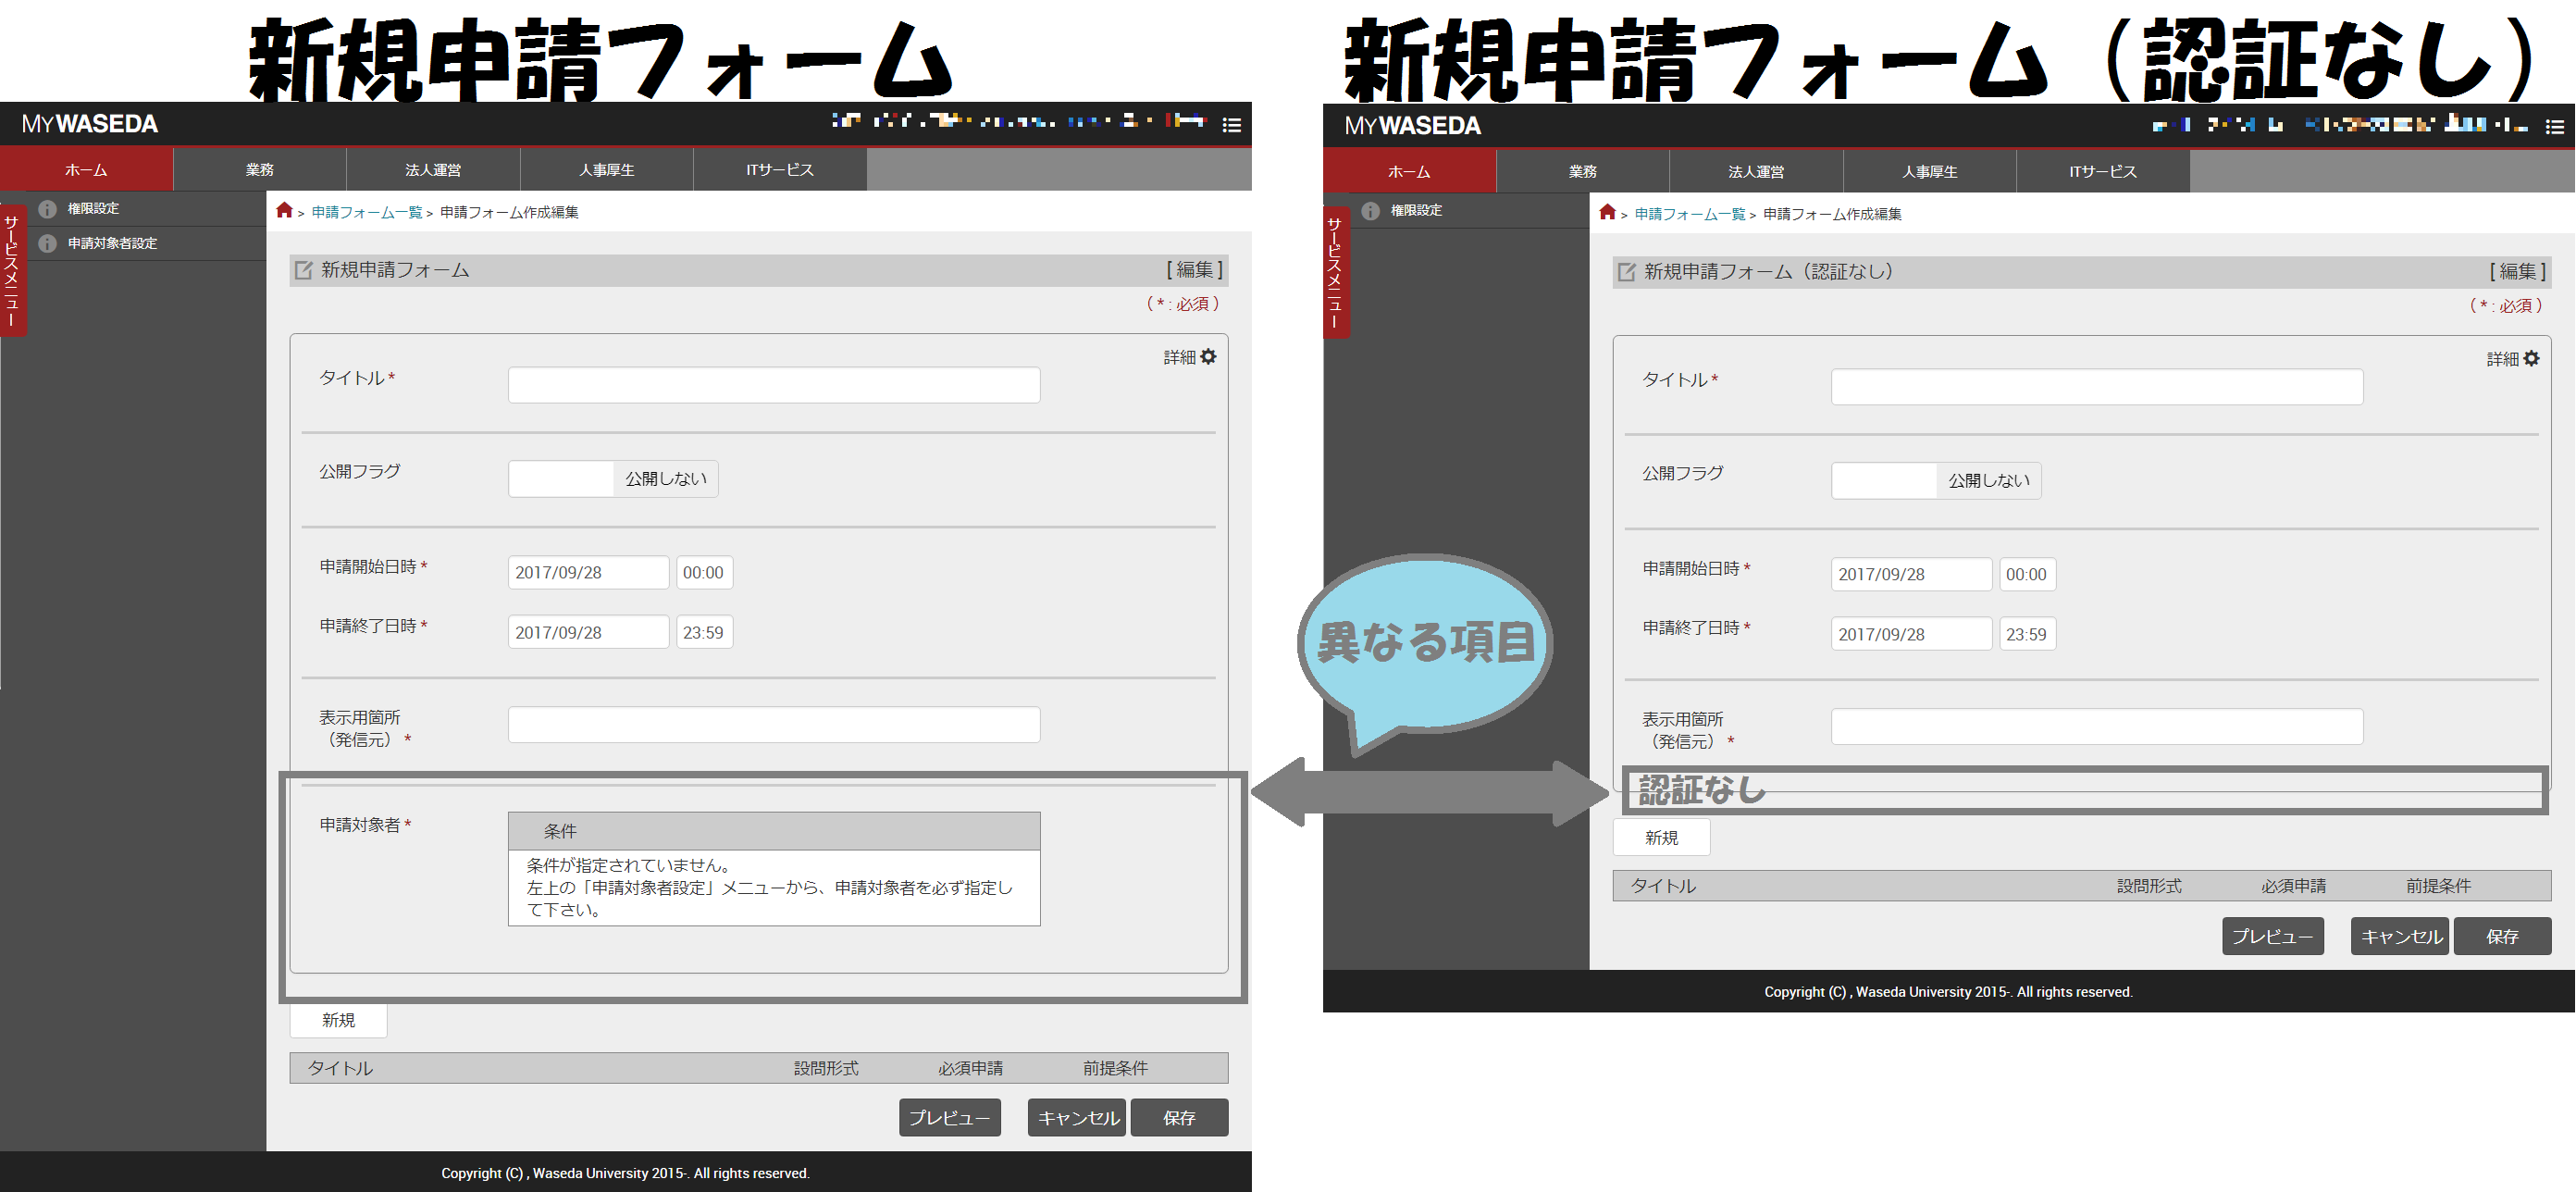Image resolution: width=2576 pixels, height=1192 pixels.
Task: Select 人事厚生 tab in left window
Action: coord(607,170)
